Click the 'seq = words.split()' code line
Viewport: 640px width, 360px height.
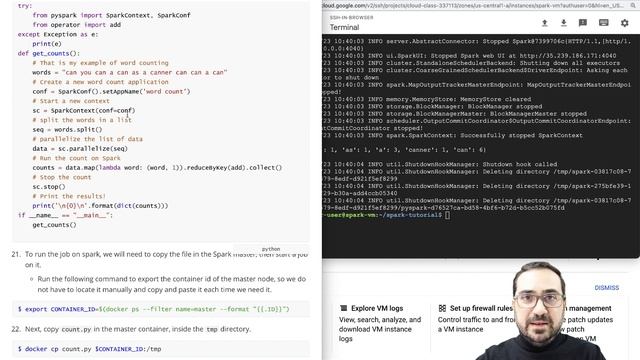pos(67,129)
